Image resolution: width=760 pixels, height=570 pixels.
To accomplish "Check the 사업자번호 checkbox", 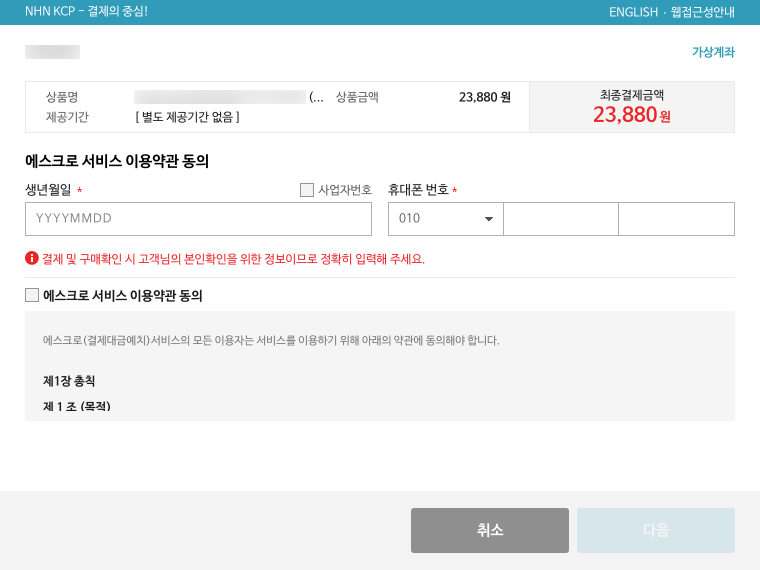I will pyautogui.click(x=307, y=190).
